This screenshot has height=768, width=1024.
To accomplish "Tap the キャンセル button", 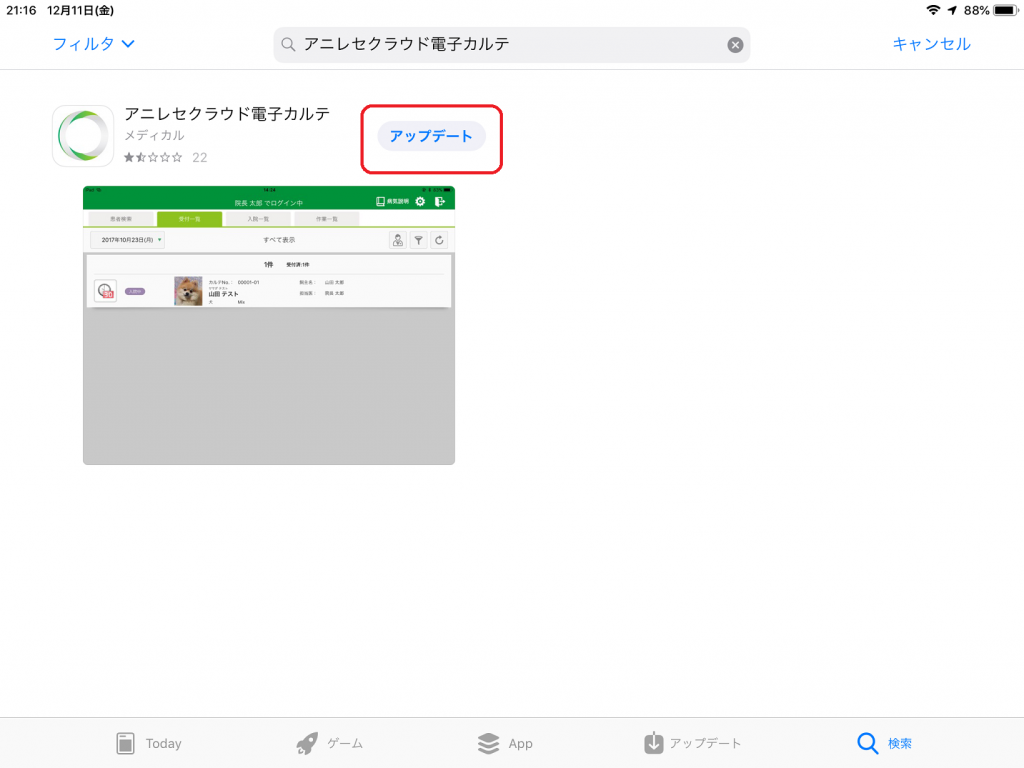I will tap(931, 44).
